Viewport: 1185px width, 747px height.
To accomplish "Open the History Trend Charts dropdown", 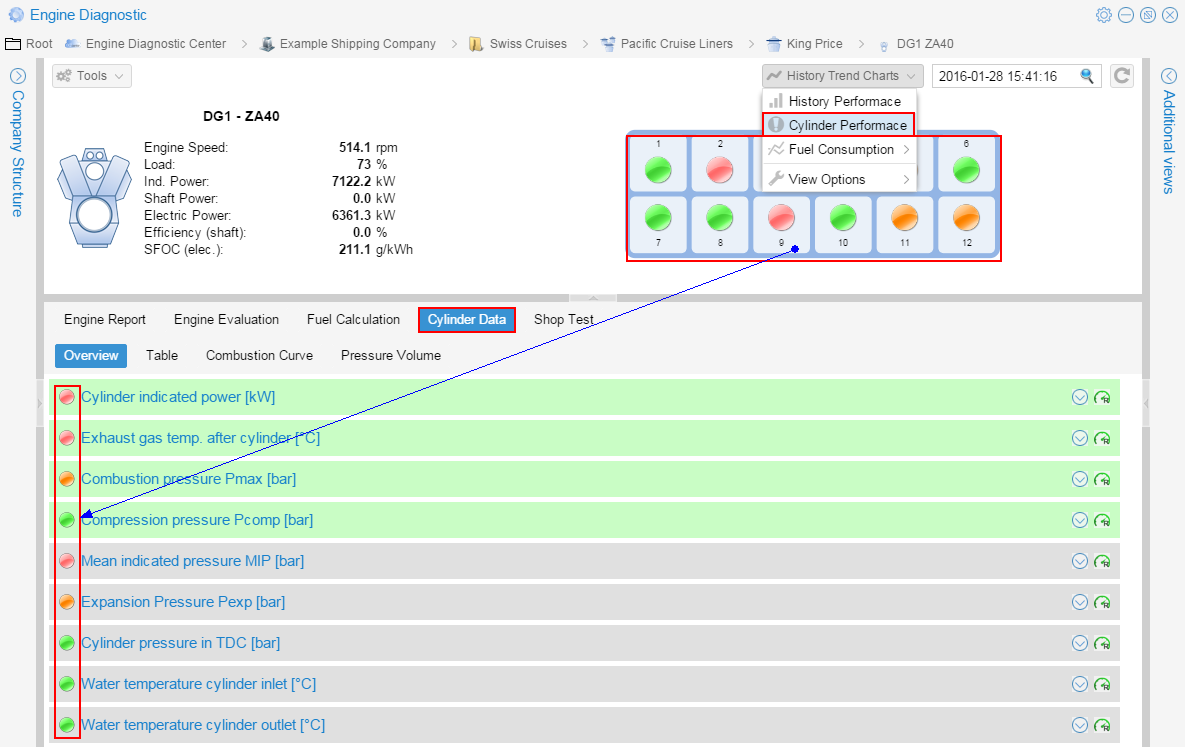I will (841, 75).
